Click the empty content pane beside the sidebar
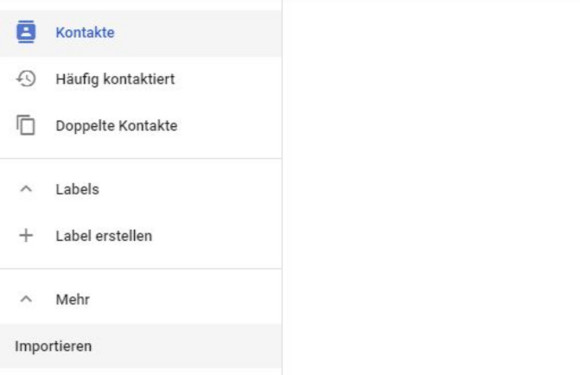Viewport: 580px width, 375px height. (431, 188)
